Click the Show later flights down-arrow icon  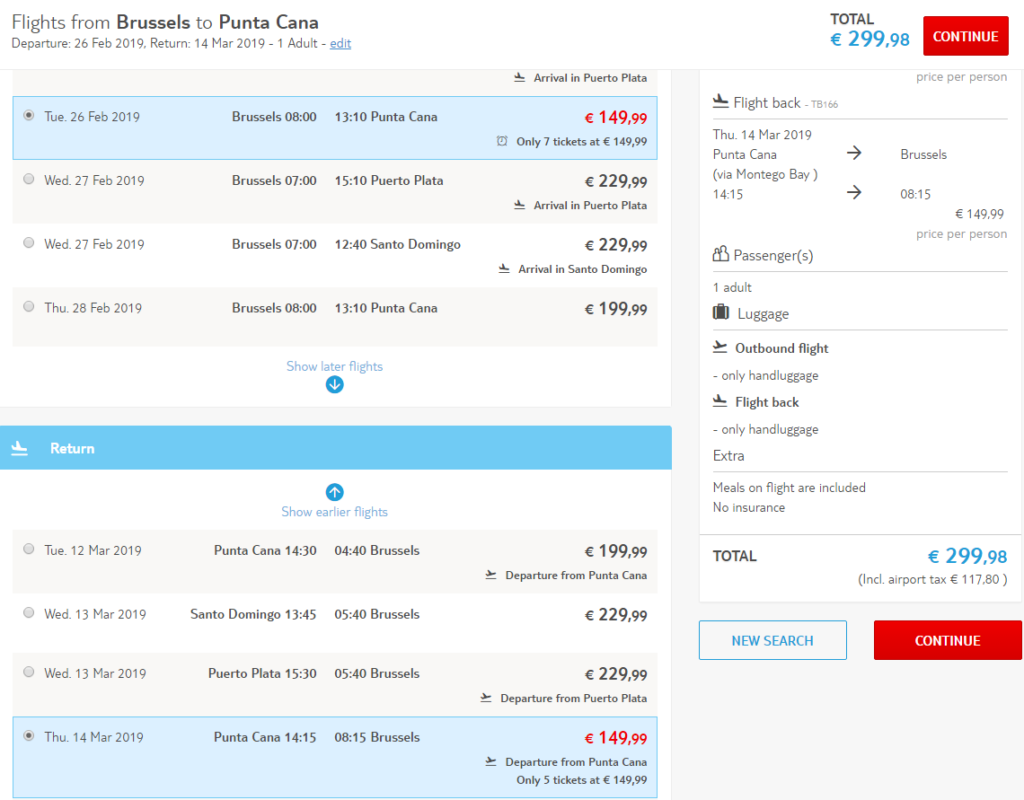[x=334, y=385]
